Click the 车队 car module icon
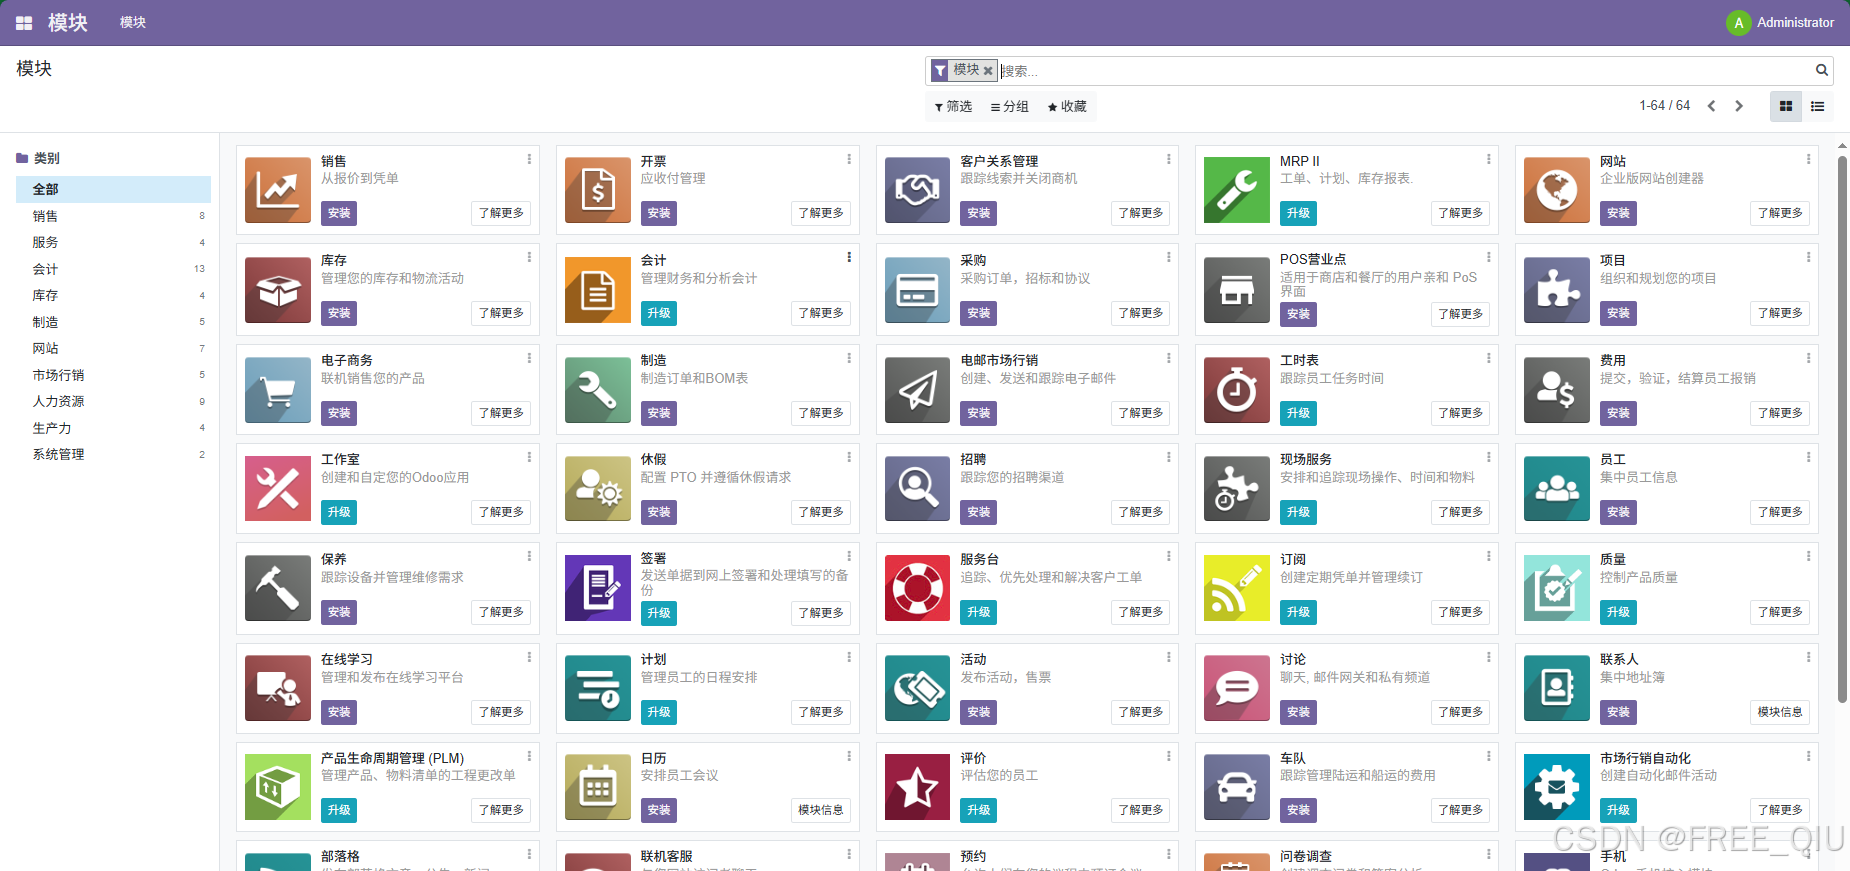 point(1237,788)
